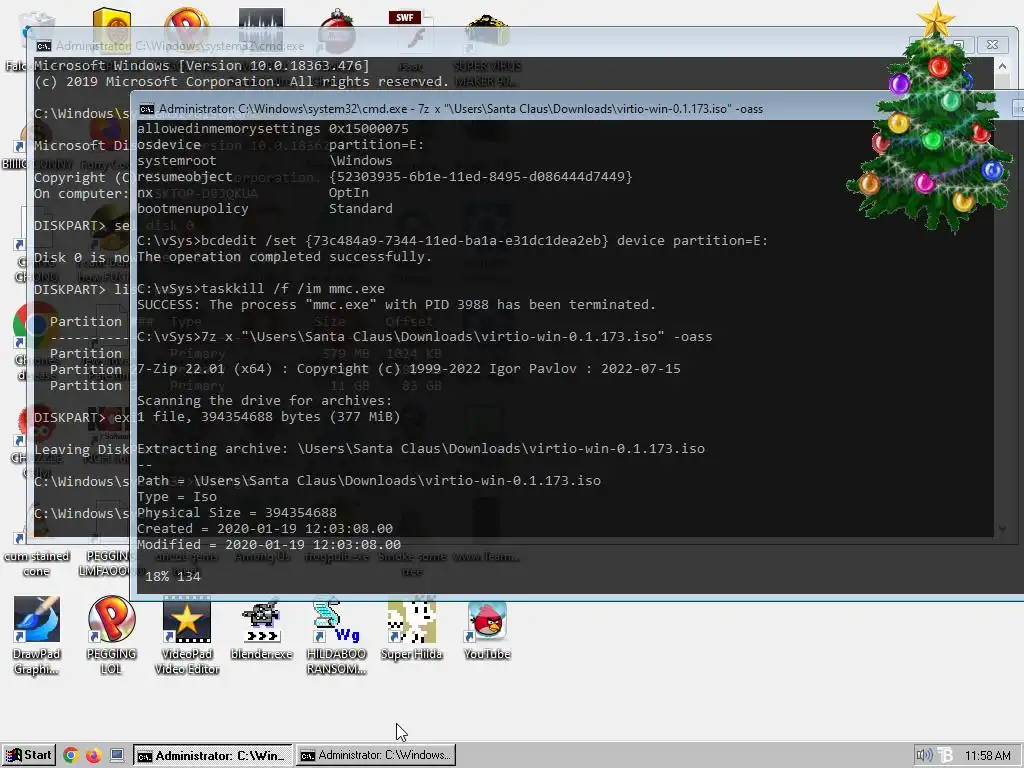The height and width of the screenshot is (768, 1024).
Task: Click the bcdedit /set command line
Action: coord(453,240)
